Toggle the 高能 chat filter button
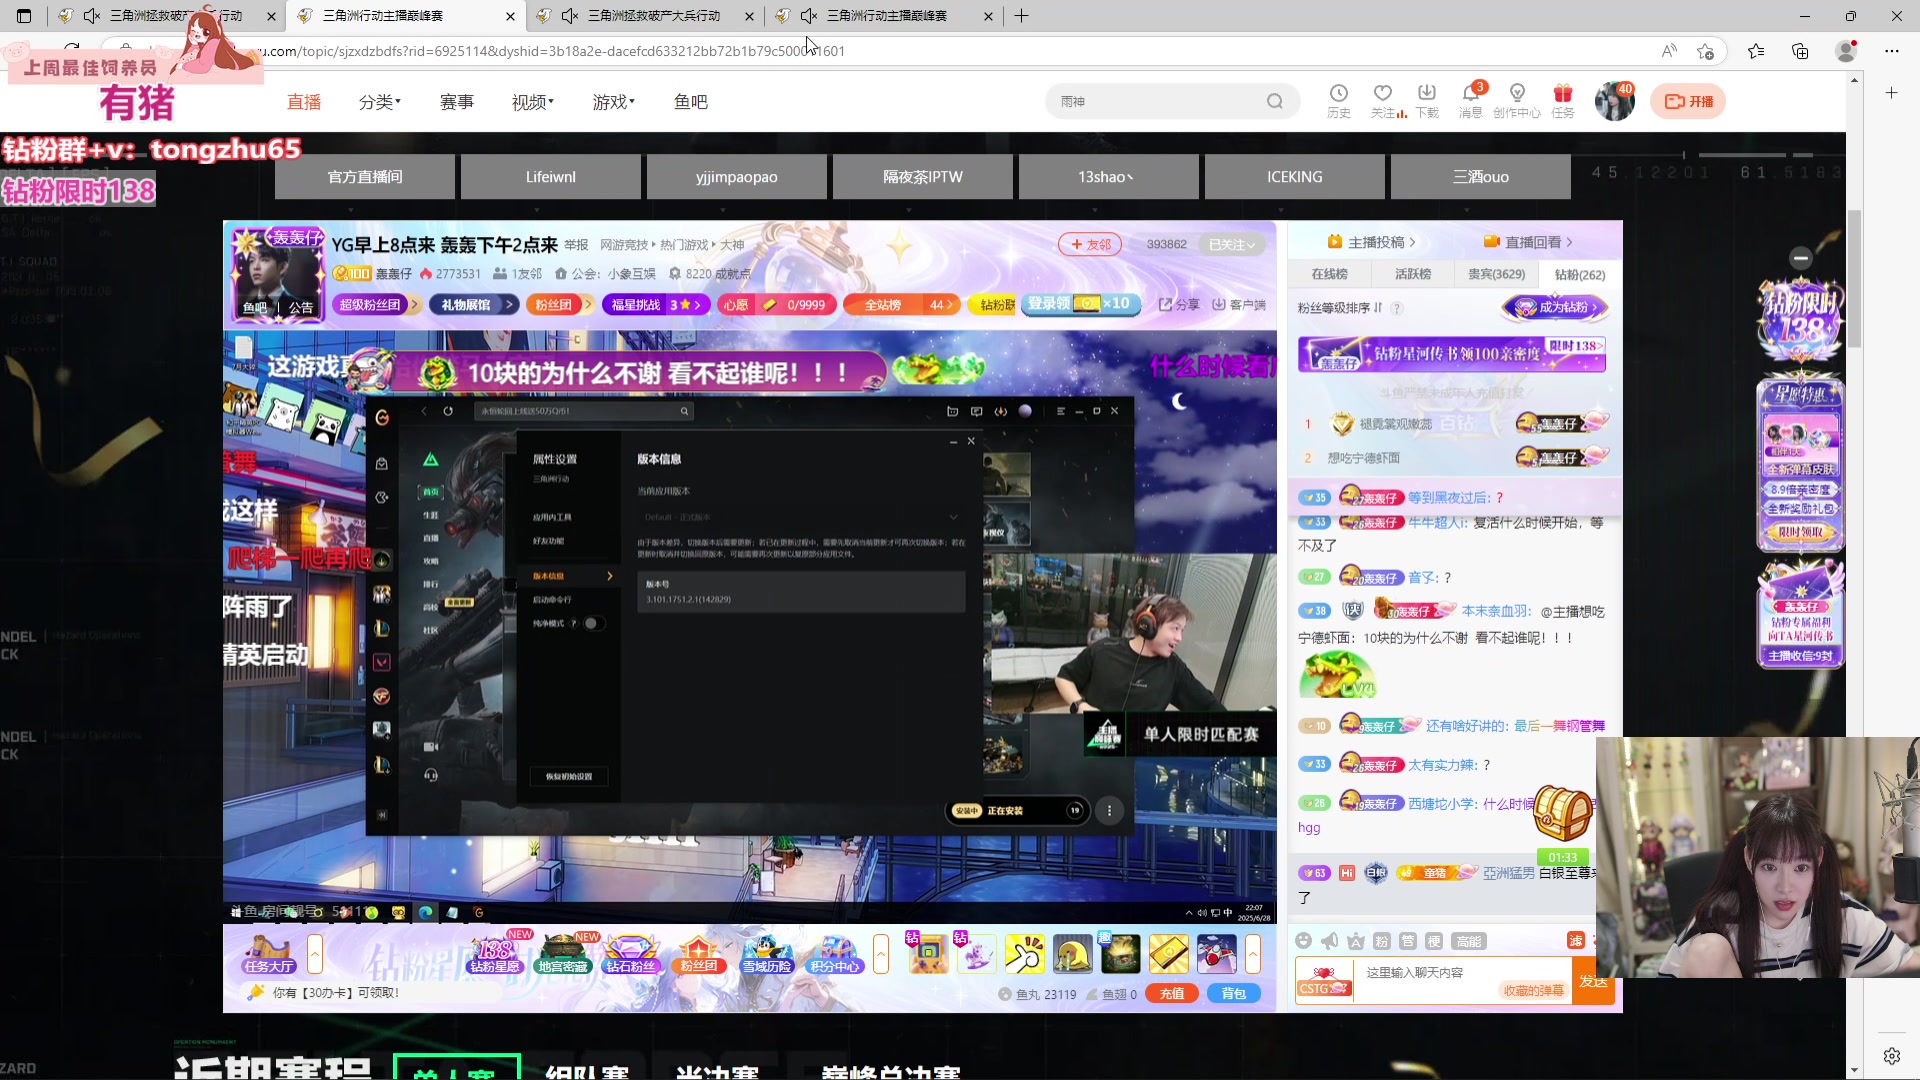Image resolution: width=1920 pixels, height=1080 pixels. click(x=1469, y=941)
